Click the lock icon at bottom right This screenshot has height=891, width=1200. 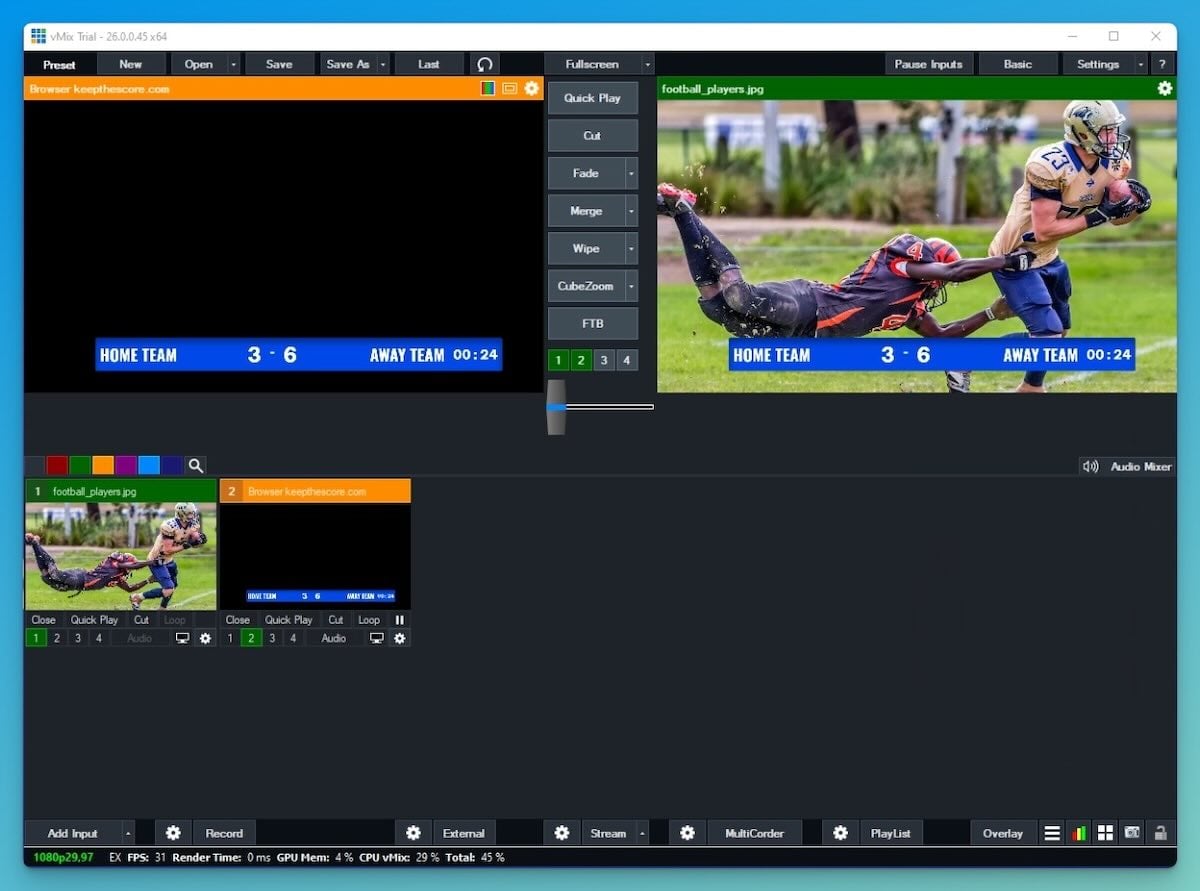click(1158, 832)
